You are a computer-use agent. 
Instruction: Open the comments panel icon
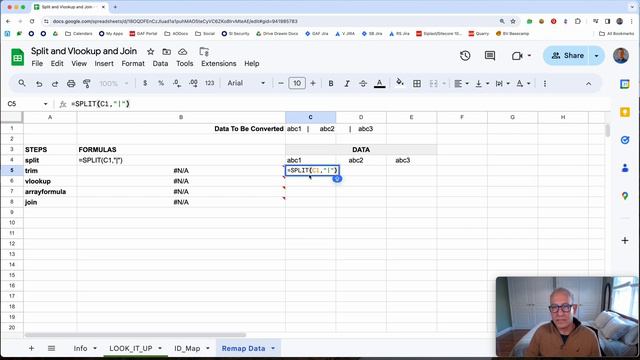pos(490,56)
